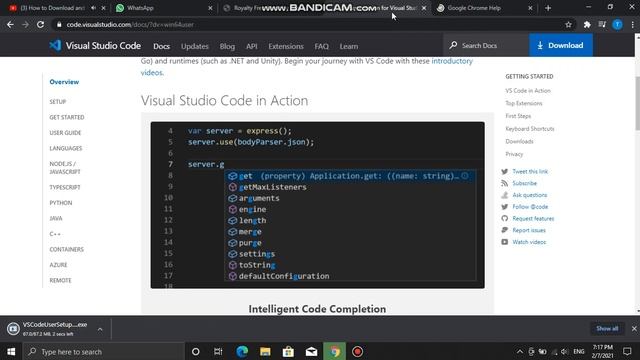Click the blue Download button
The image size is (640, 360).
(x=561, y=45)
